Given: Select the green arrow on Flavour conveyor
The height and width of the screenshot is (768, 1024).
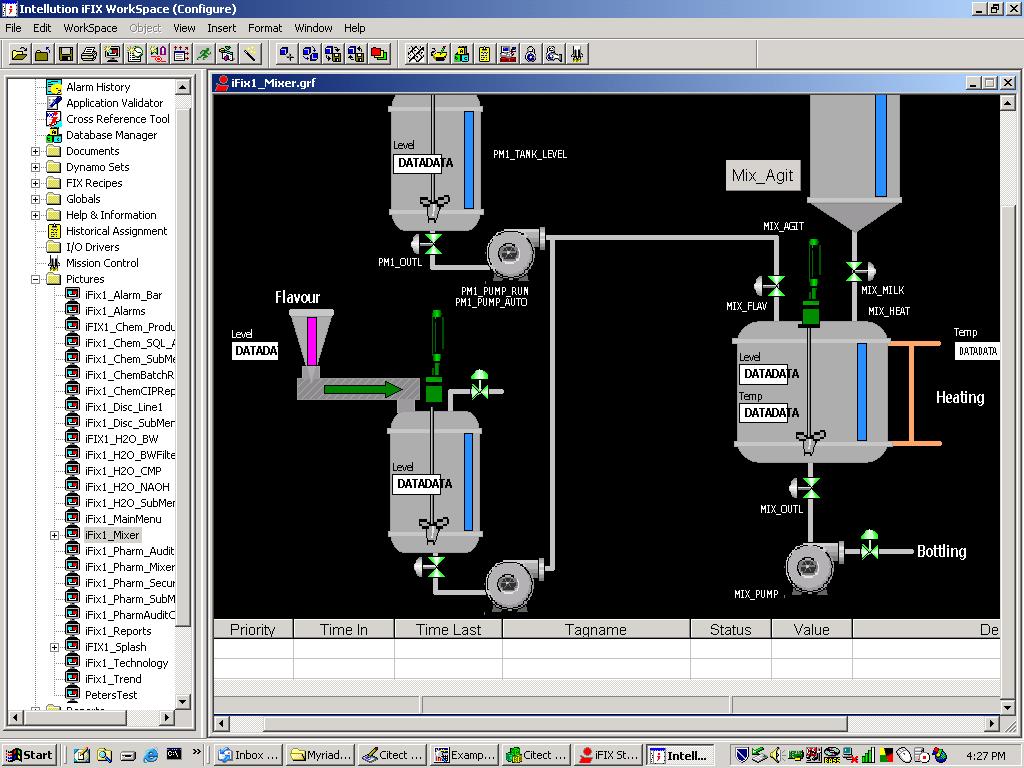Looking at the screenshot, I should (363, 390).
